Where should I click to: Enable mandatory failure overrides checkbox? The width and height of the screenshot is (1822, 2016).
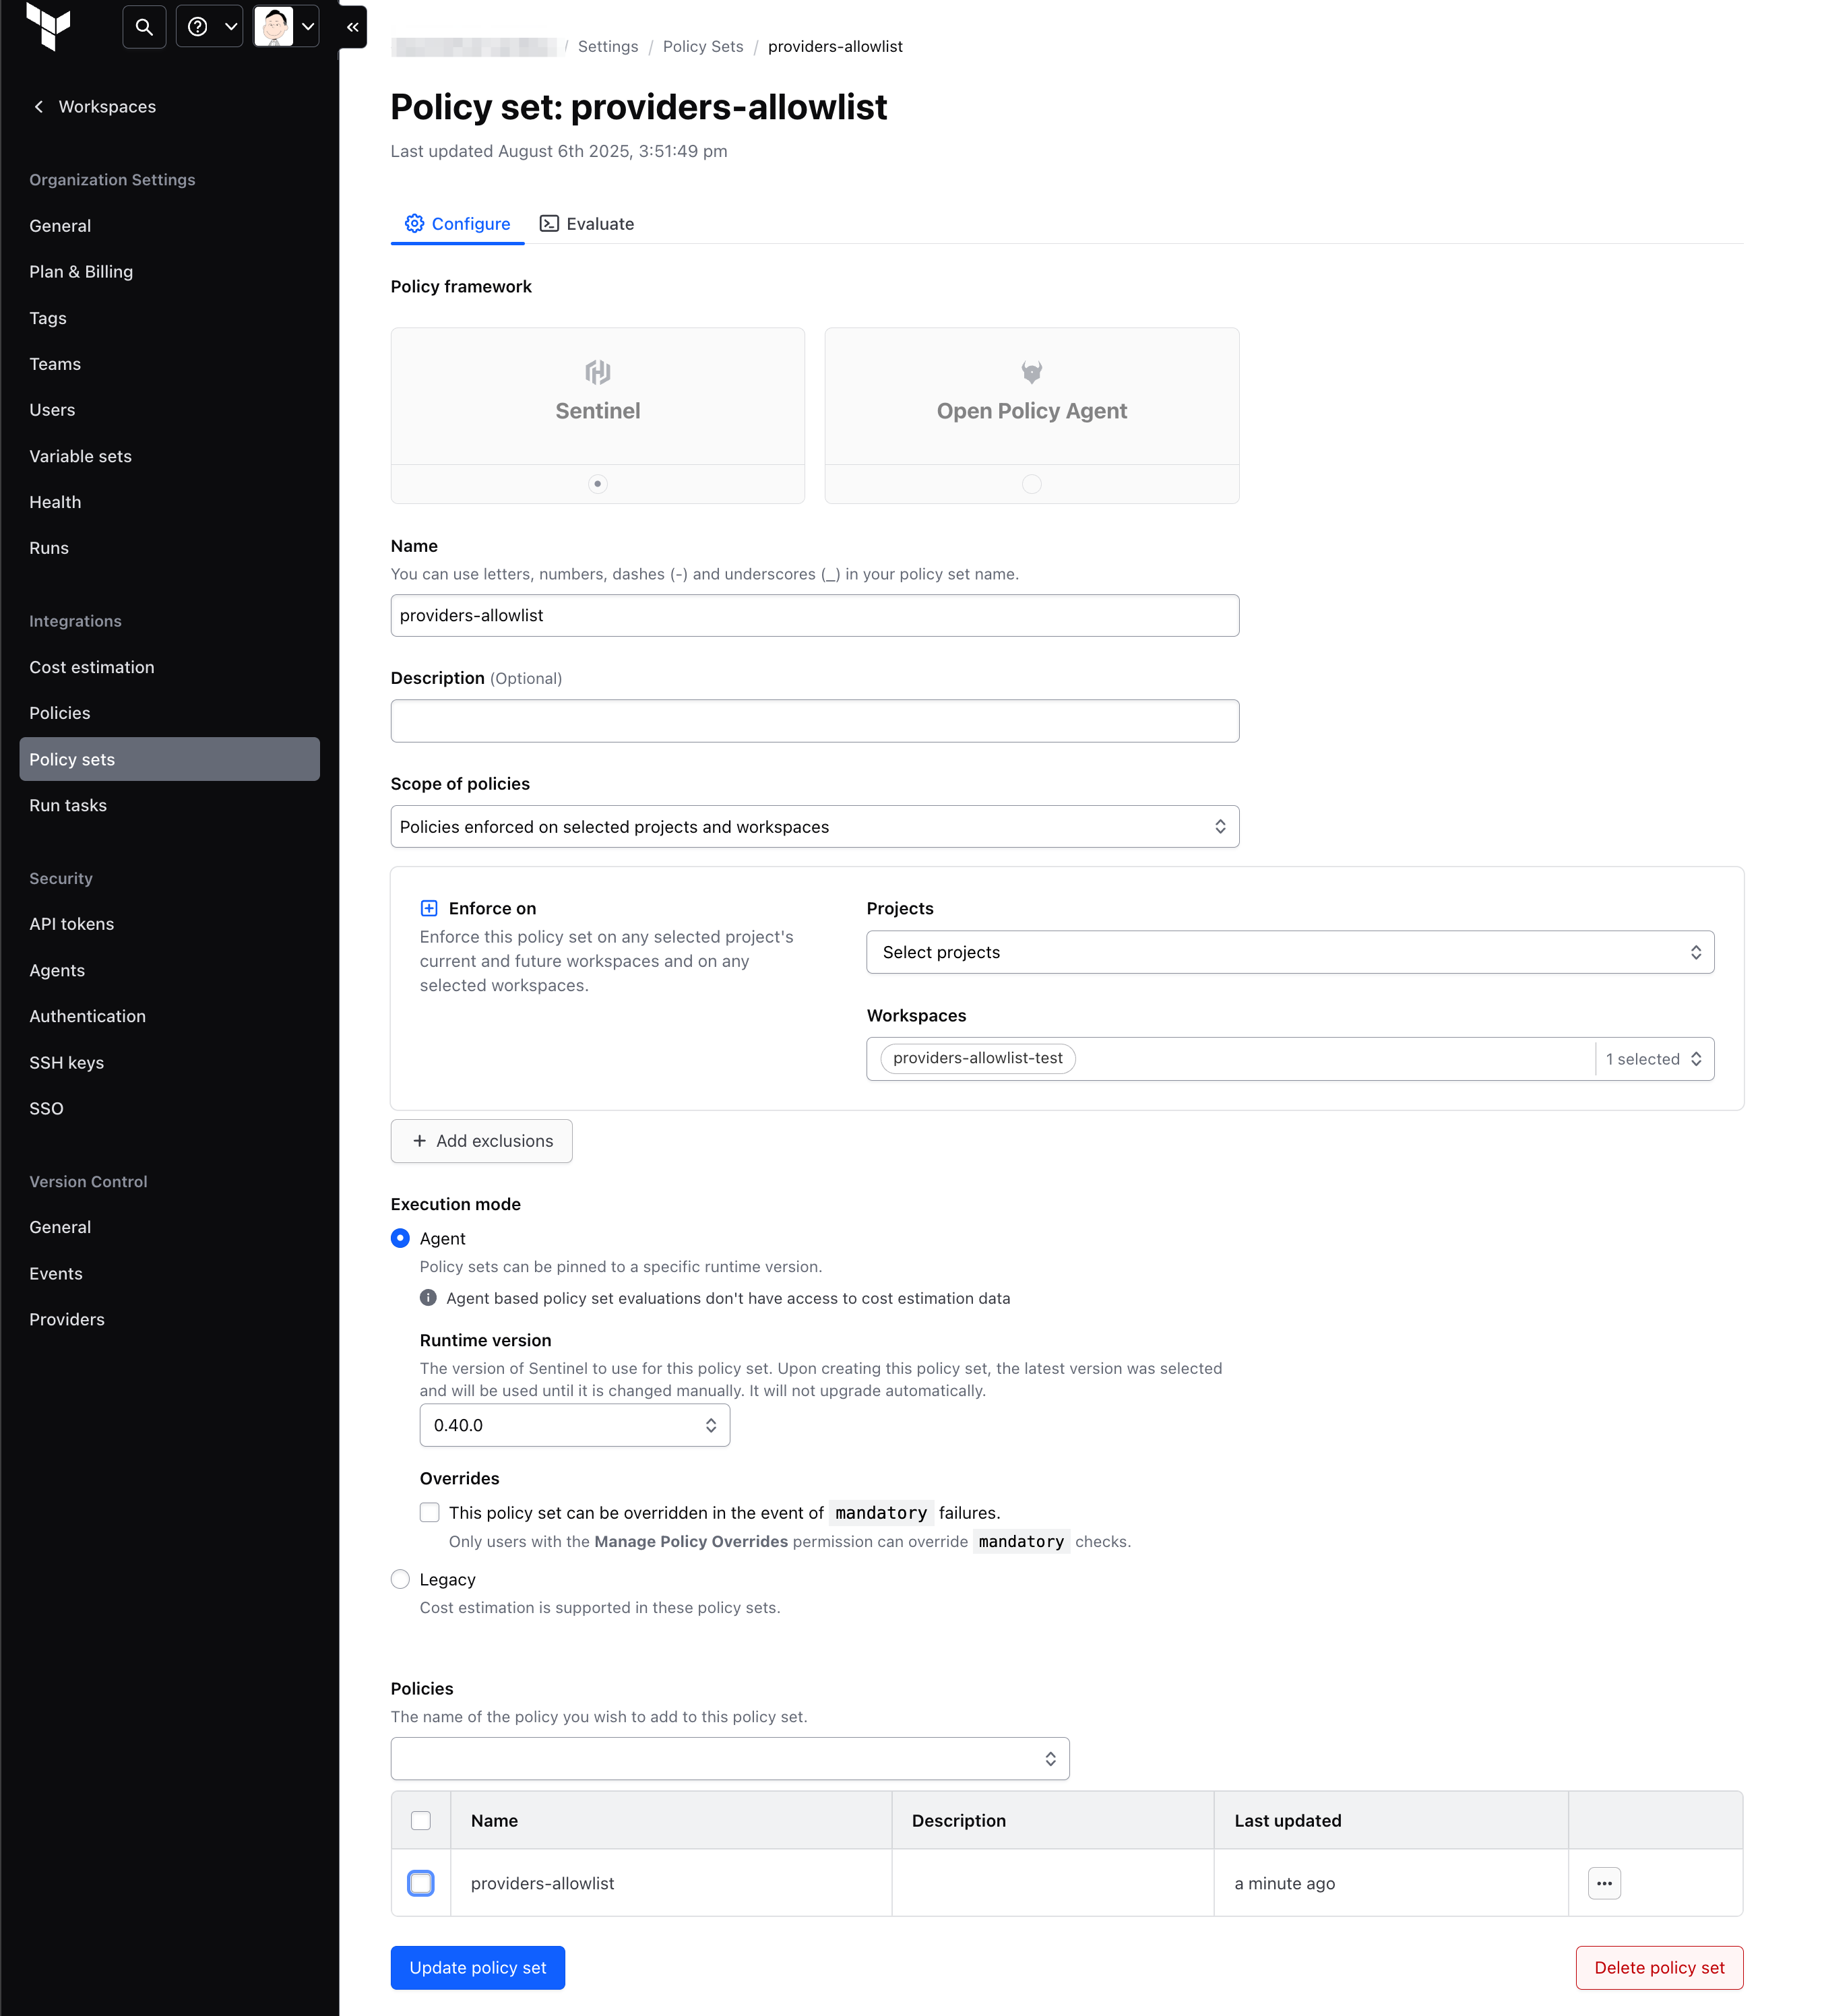point(429,1512)
